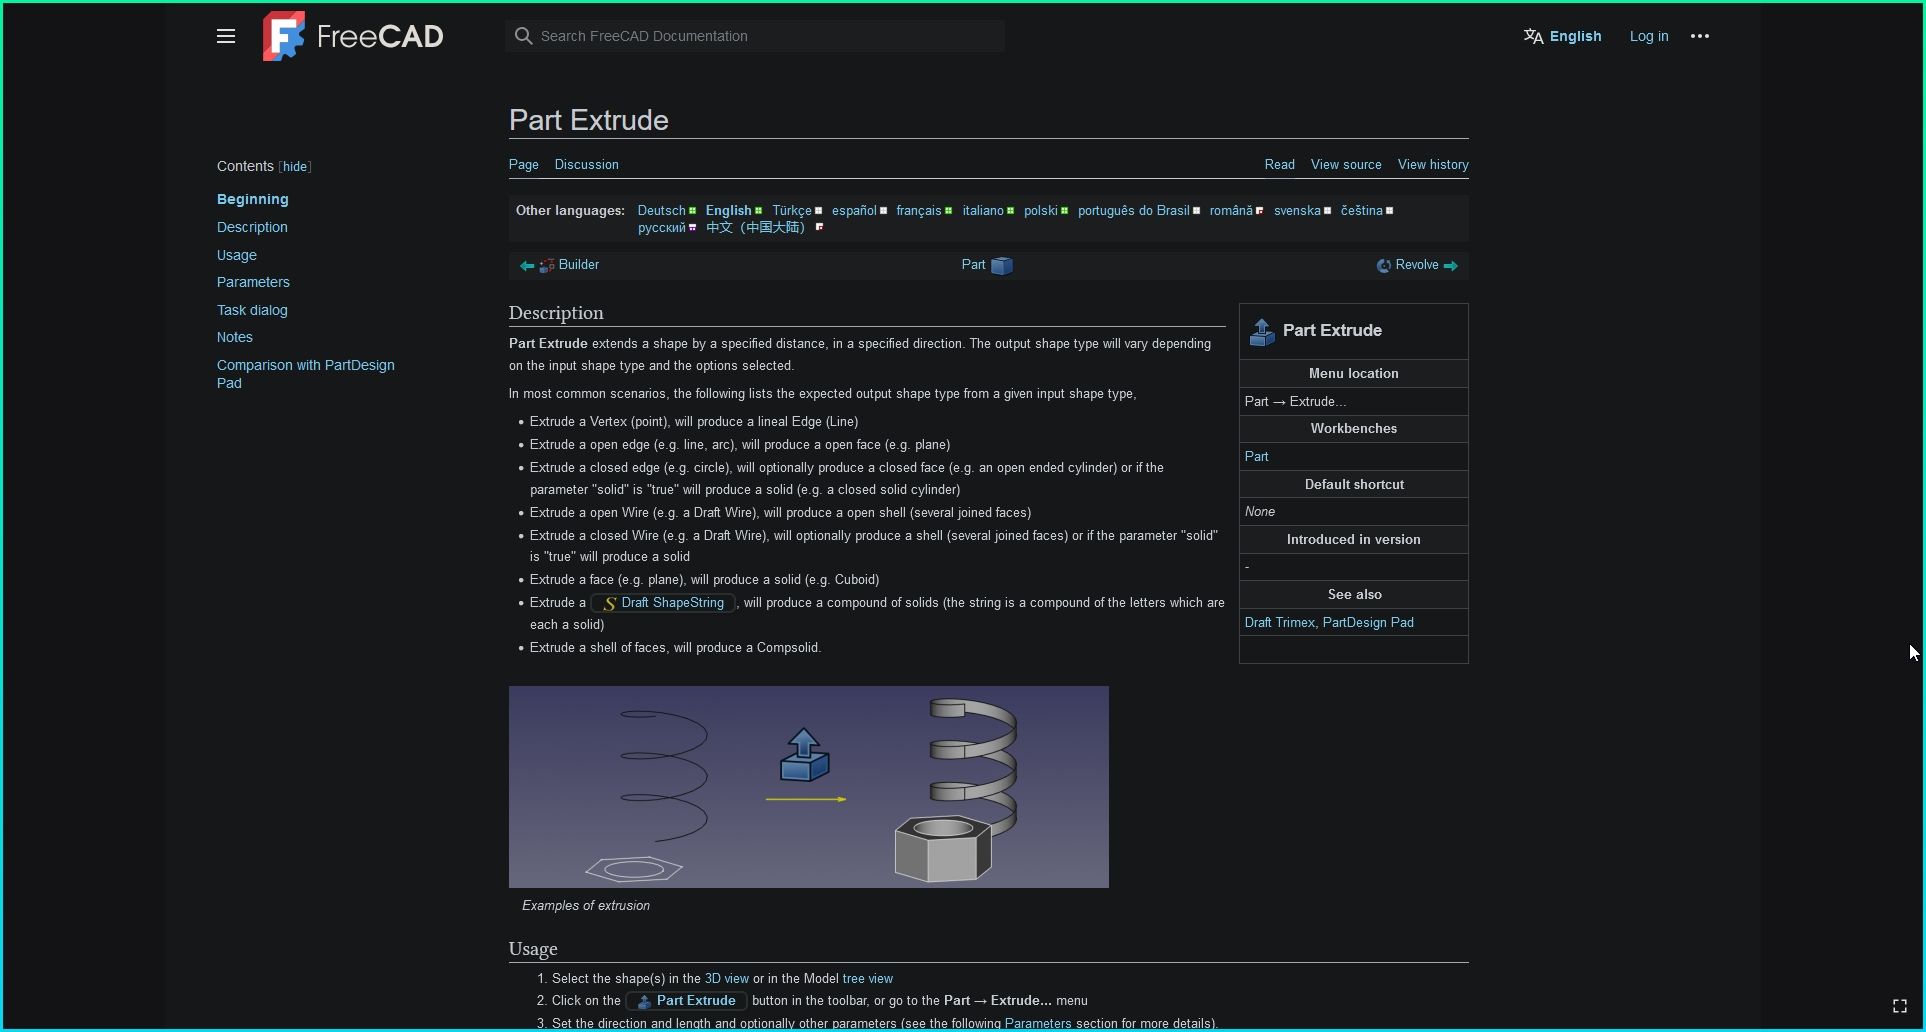Open the three-dot more options menu
This screenshot has width=1926, height=1032.
pos(1700,36)
